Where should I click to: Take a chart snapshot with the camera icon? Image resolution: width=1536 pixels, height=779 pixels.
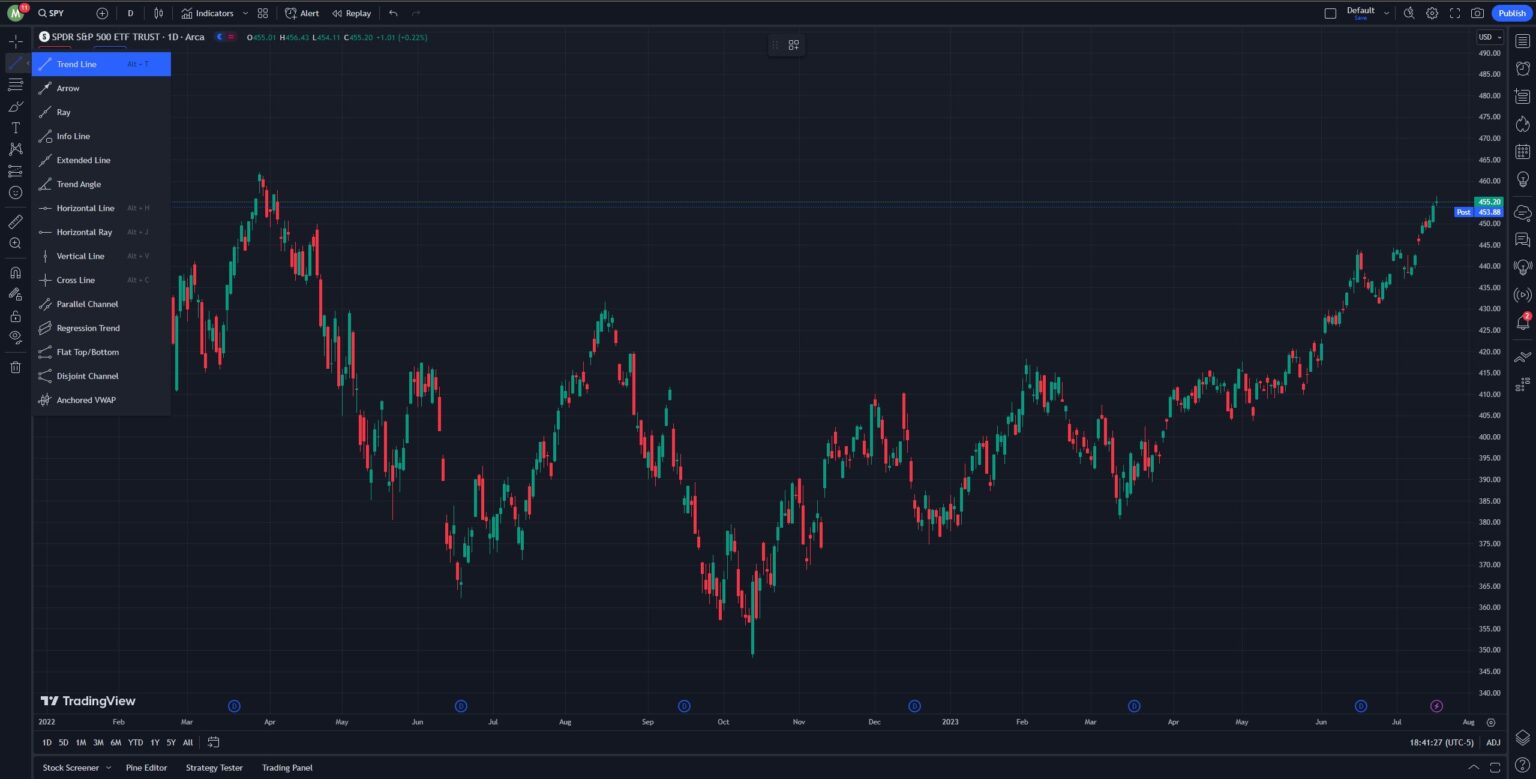tap(1477, 13)
